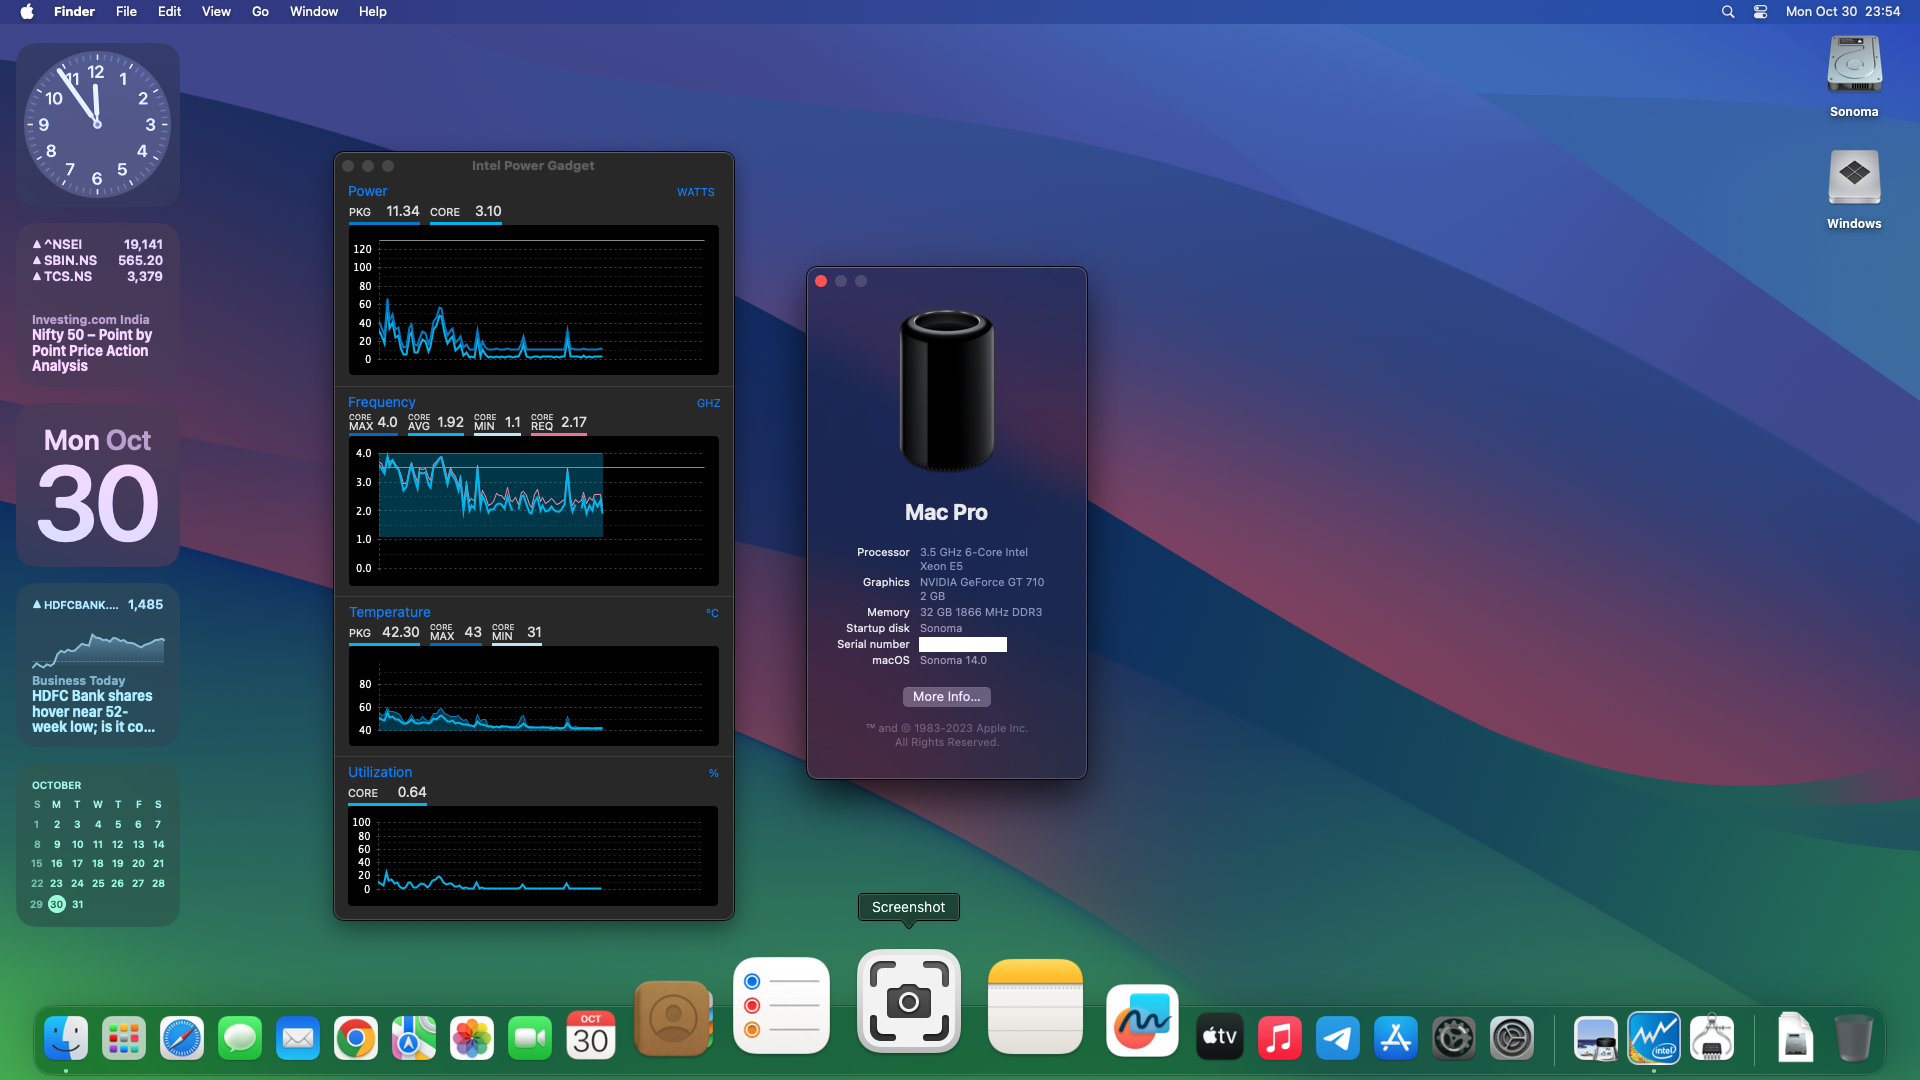The width and height of the screenshot is (1920, 1080).
Task: Open the Window menu
Action: 313,12
